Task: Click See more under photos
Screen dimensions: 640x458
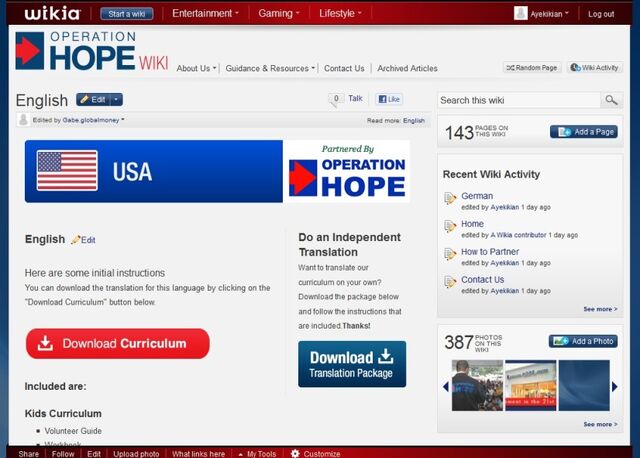Action: click(600, 425)
